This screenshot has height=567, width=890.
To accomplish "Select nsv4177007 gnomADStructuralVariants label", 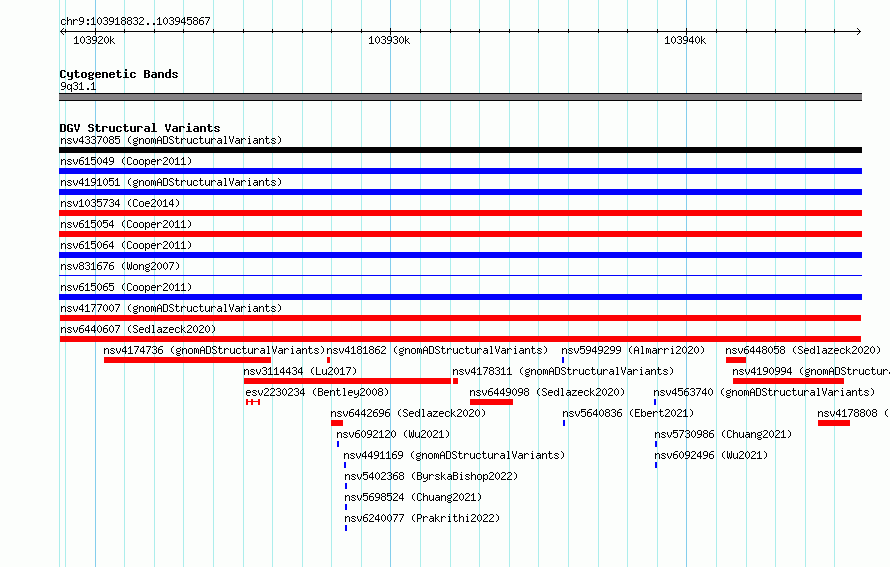I will point(171,308).
